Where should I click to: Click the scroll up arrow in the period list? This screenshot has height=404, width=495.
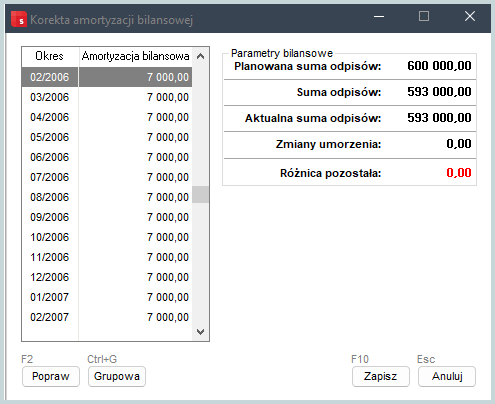(200, 56)
